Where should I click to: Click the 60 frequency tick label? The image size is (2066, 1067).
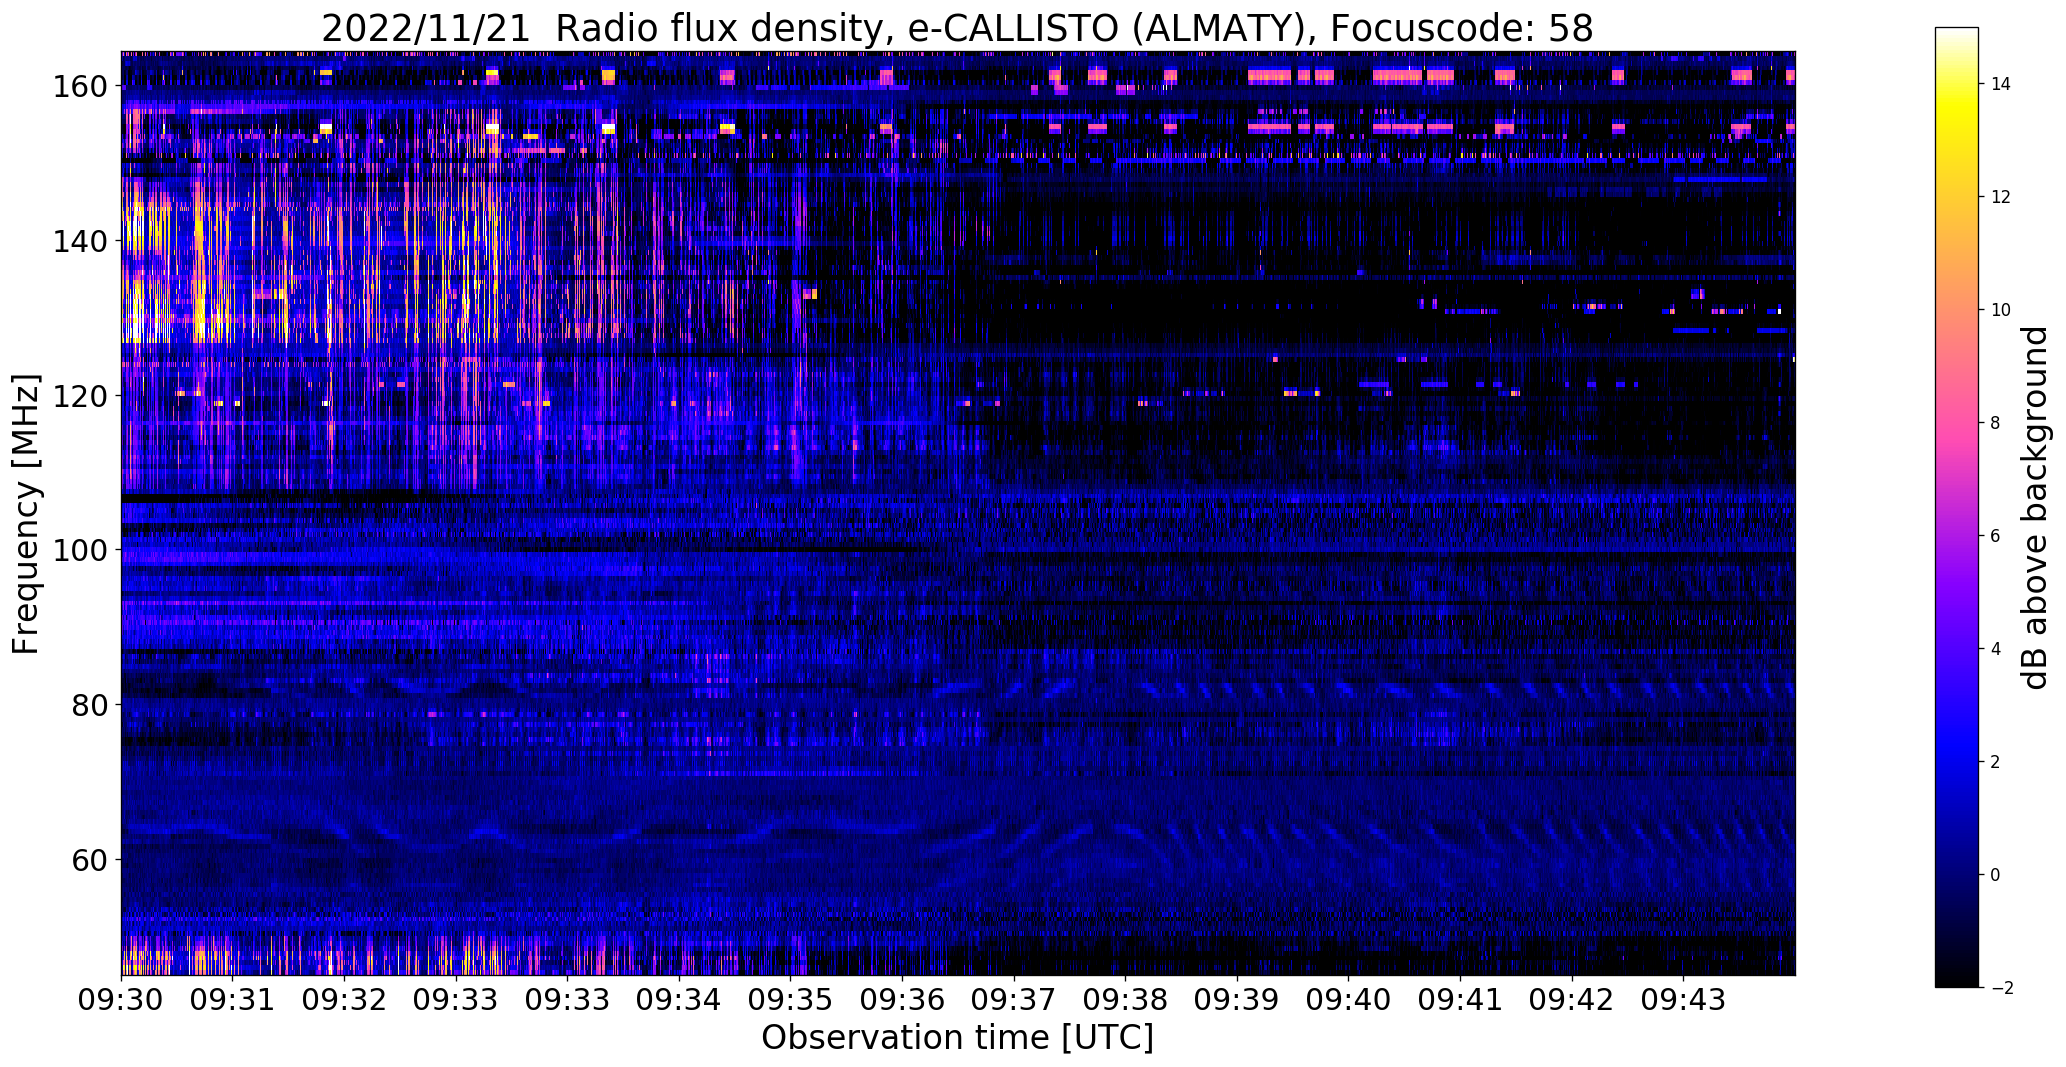(88, 860)
